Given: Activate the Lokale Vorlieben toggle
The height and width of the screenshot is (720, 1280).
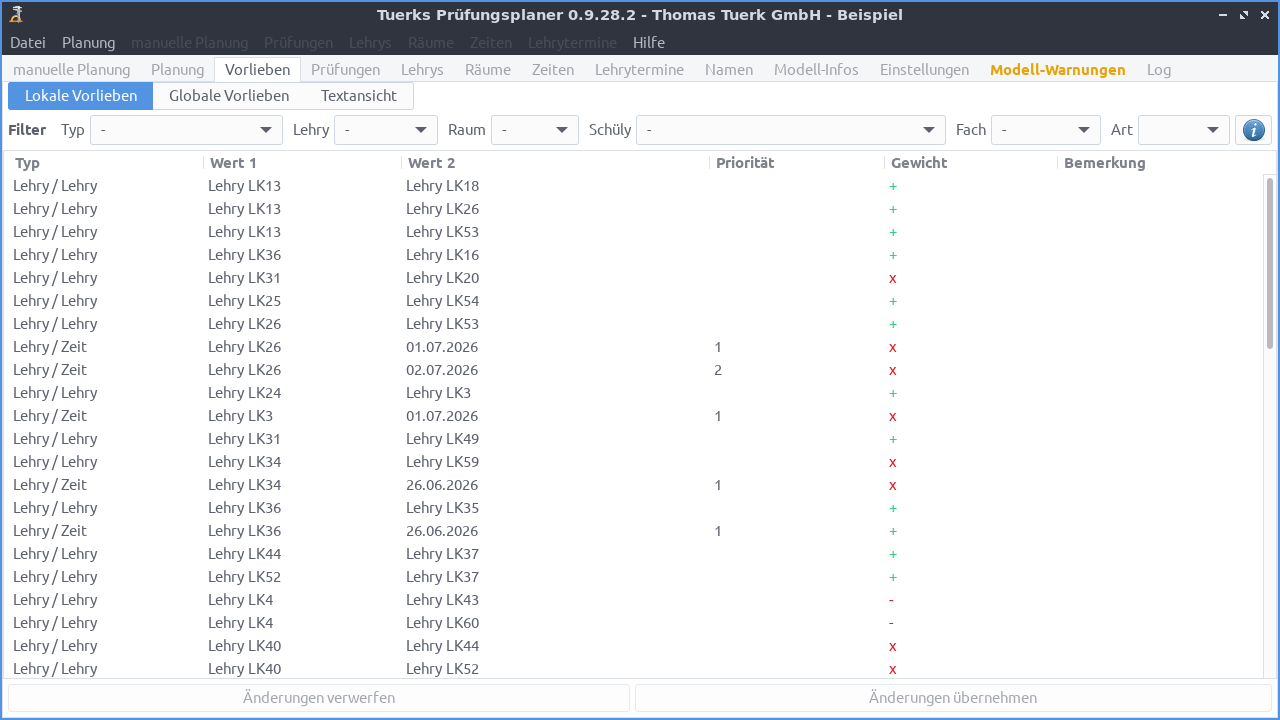Looking at the screenshot, I should click(x=81, y=96).
